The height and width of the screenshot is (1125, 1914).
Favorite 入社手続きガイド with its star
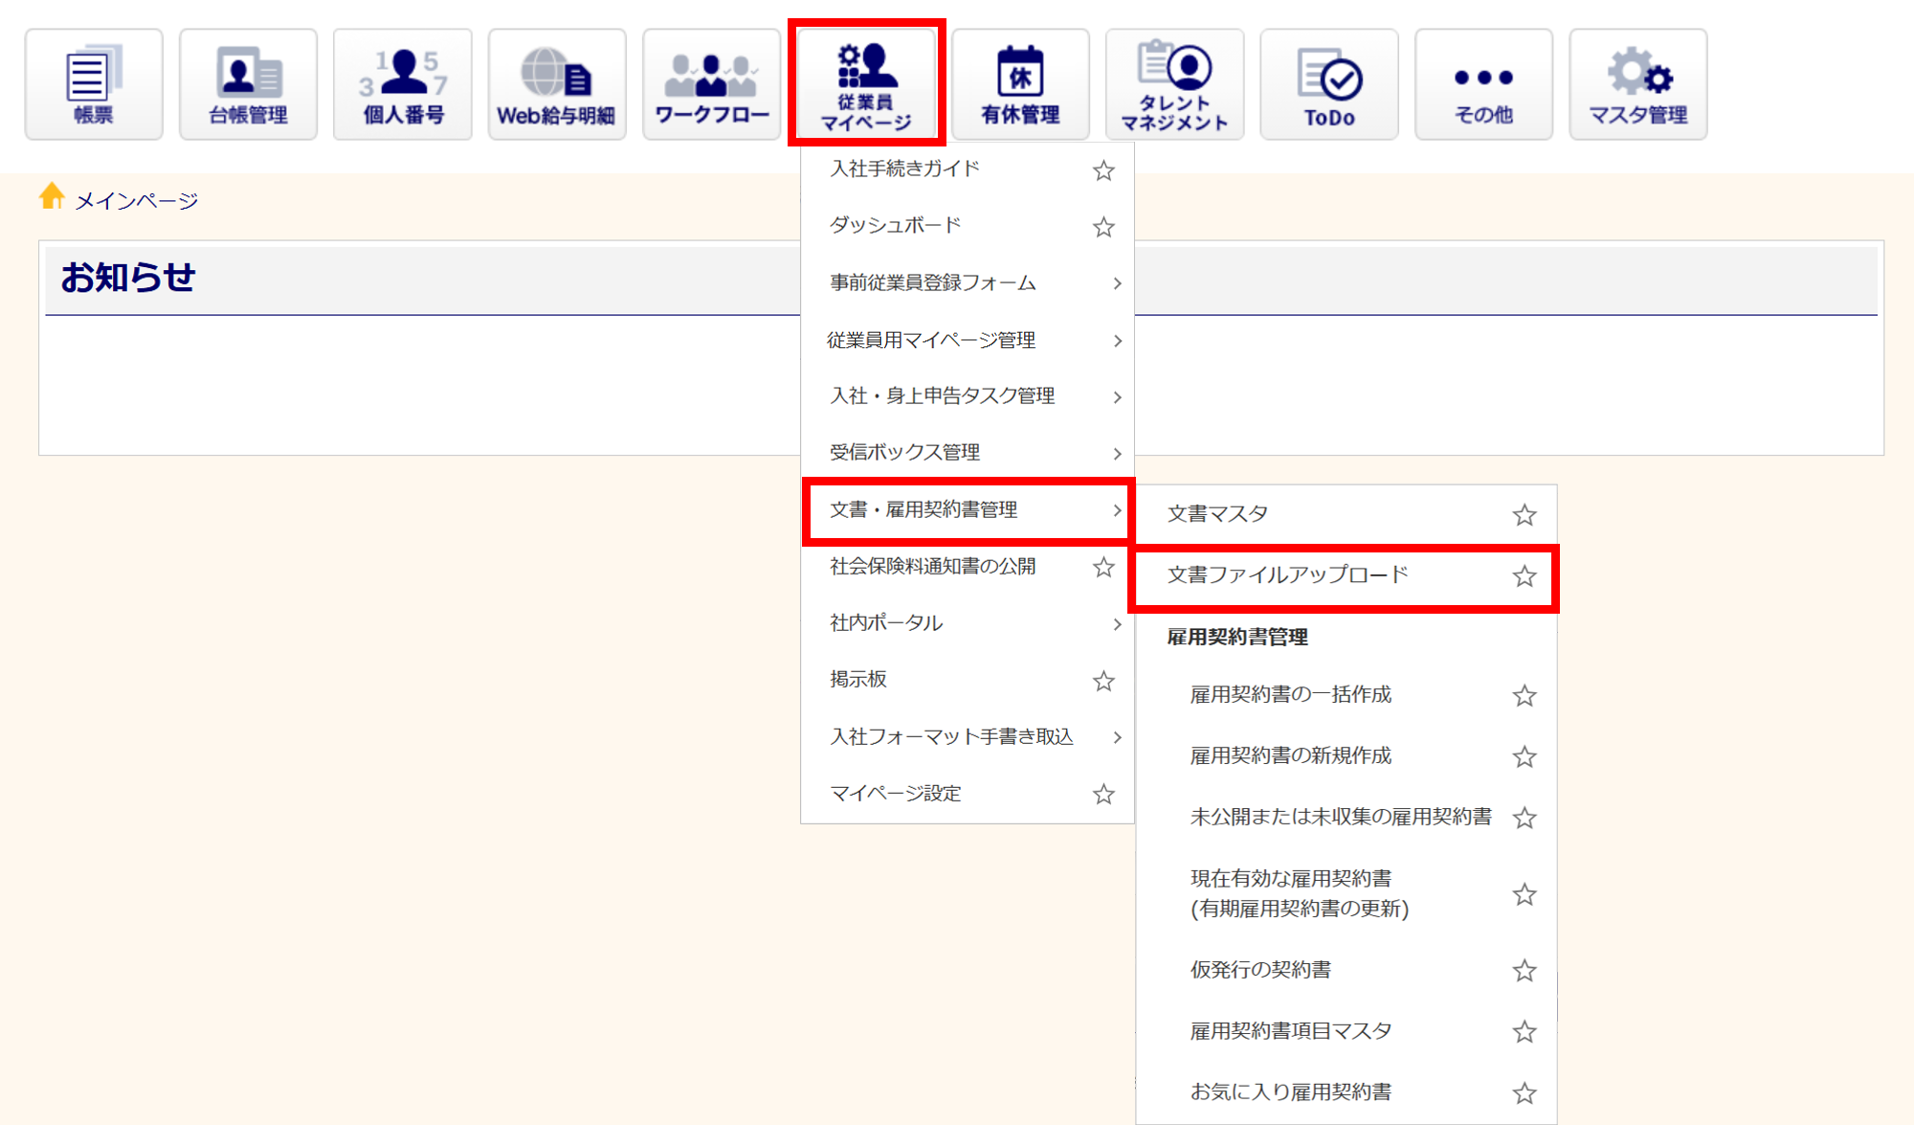click(x=1103, y=171)
